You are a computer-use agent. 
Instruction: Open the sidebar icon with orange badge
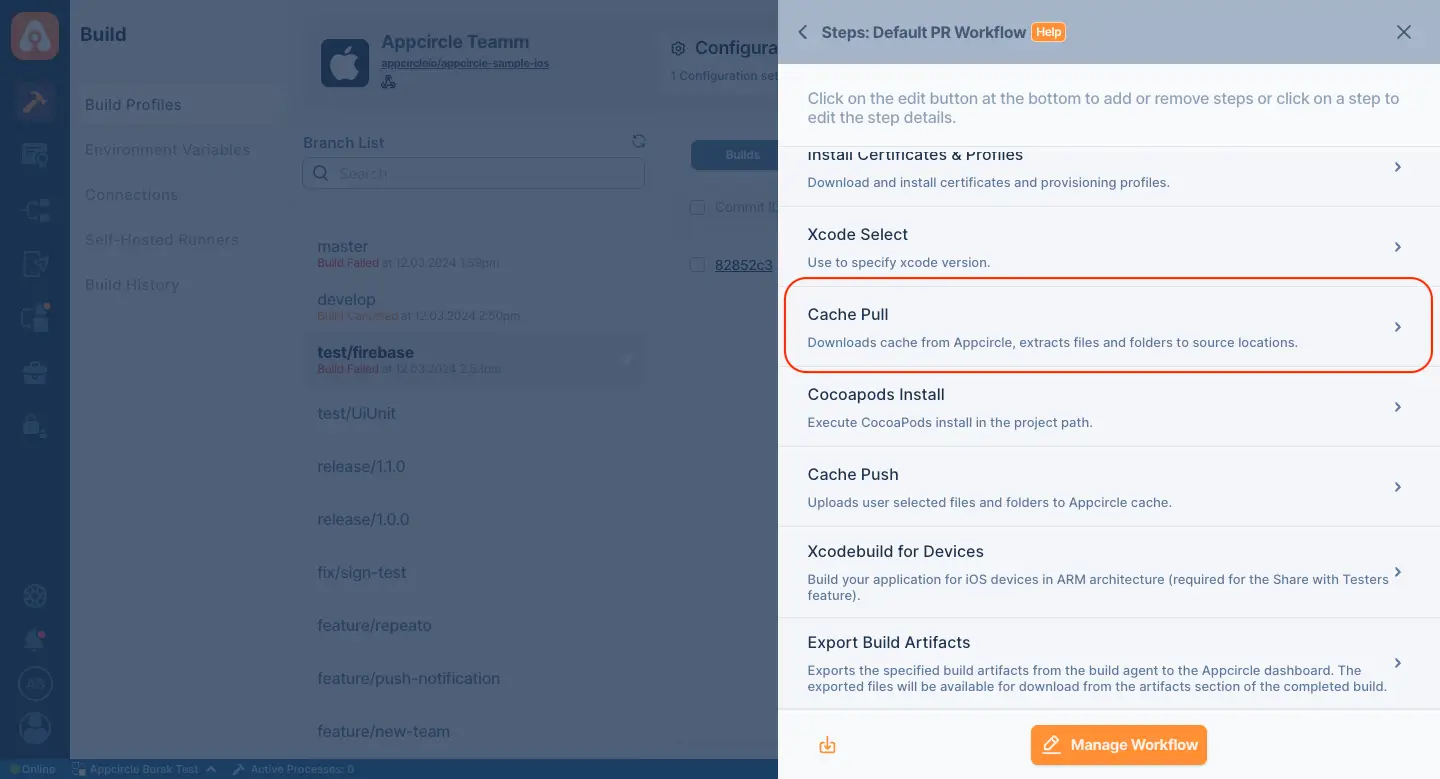pyautogui.click(x=35, y=318)
